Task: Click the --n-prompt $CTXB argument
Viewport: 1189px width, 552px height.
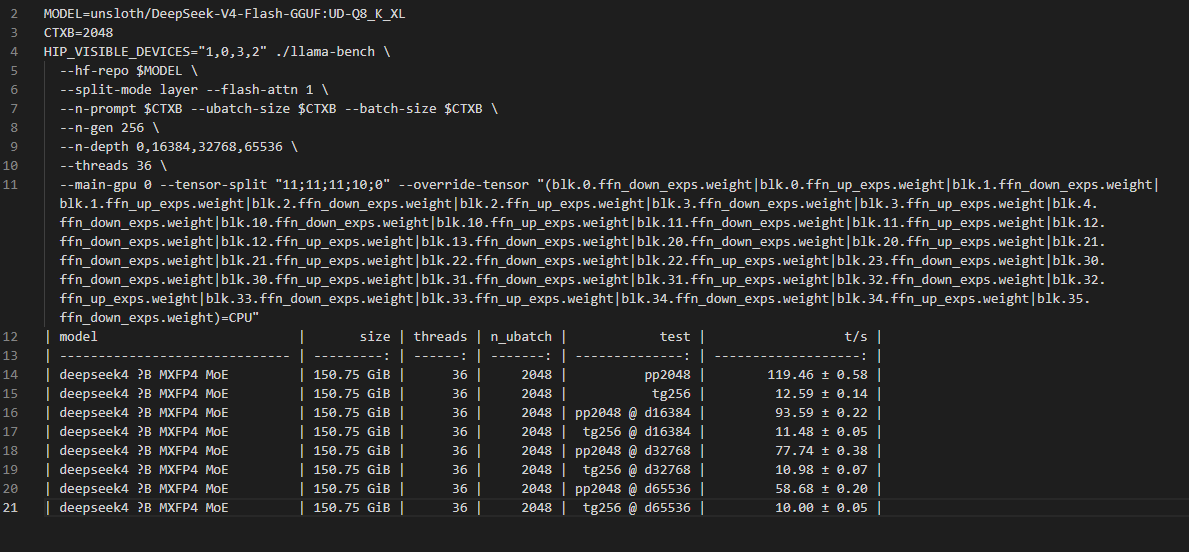Action: point(121,108)
